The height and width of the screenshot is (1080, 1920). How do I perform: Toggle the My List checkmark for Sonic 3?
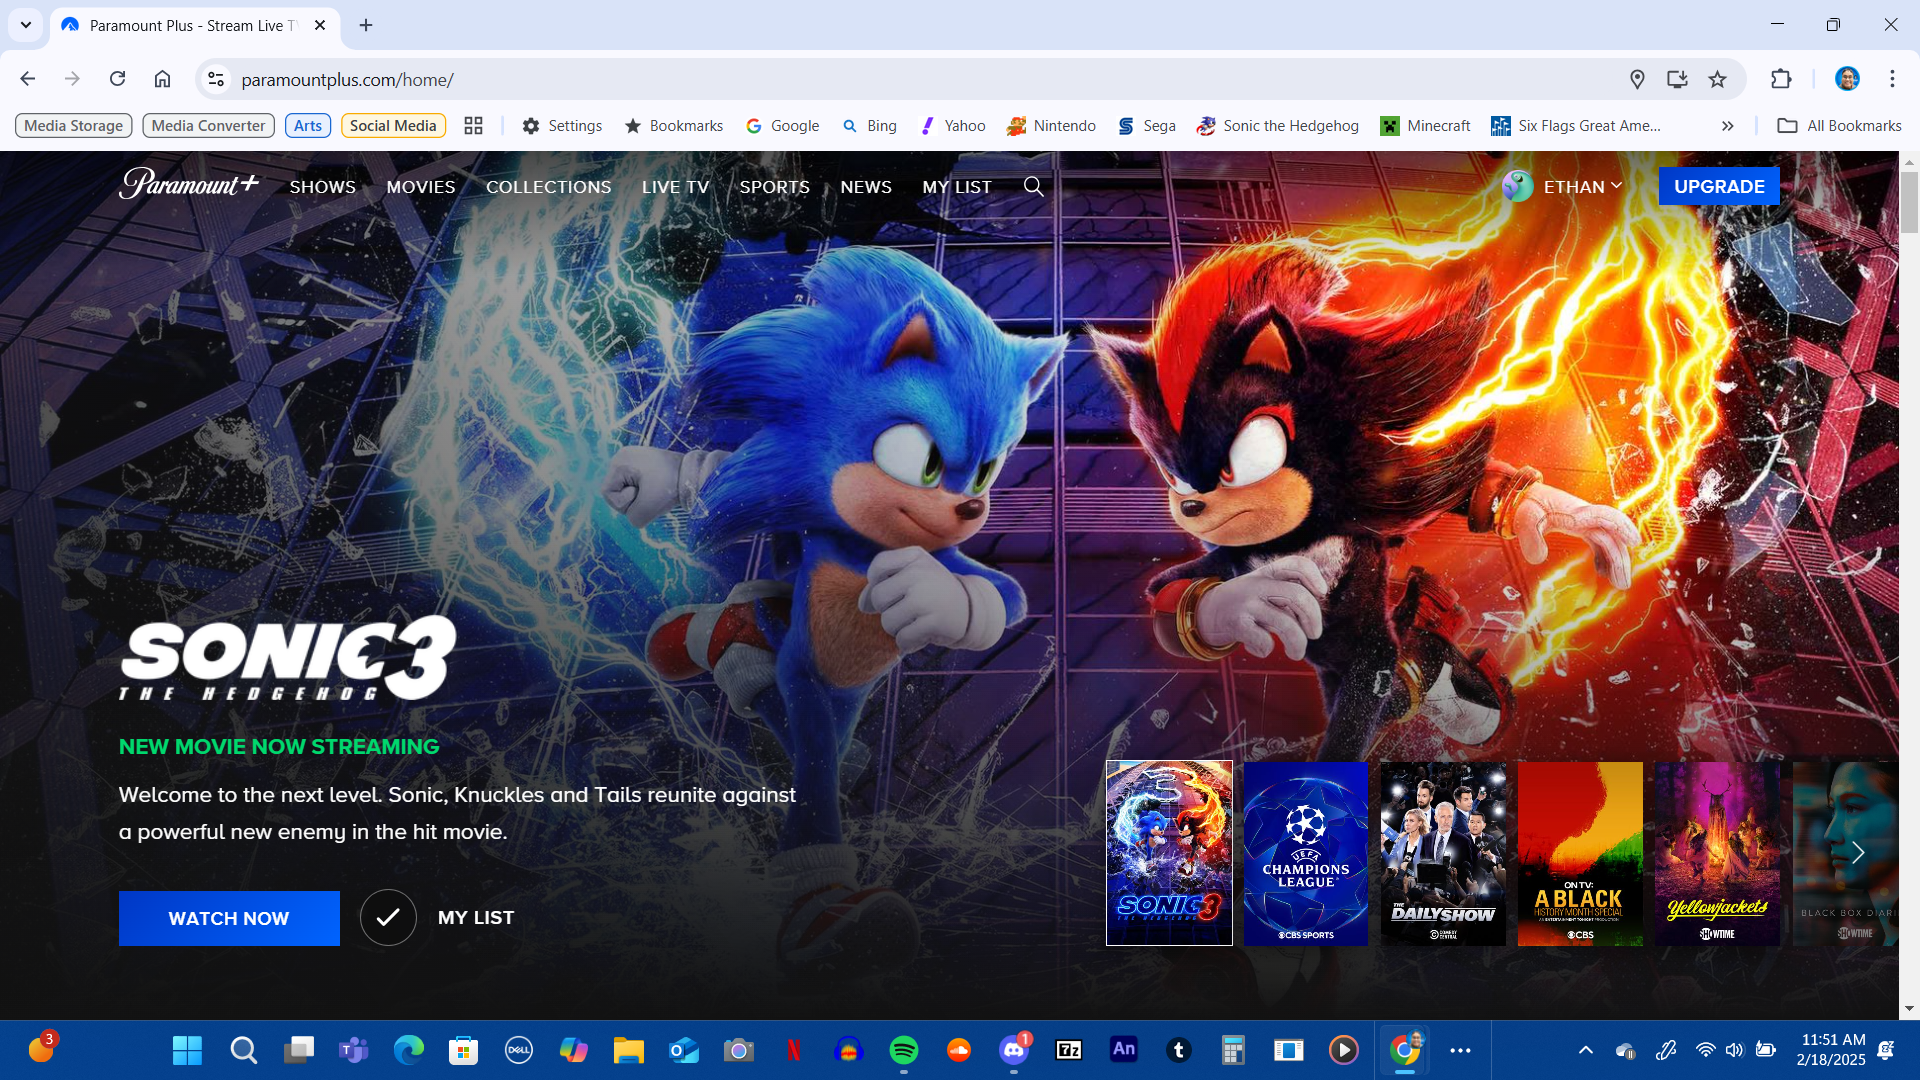coord(388,917)
